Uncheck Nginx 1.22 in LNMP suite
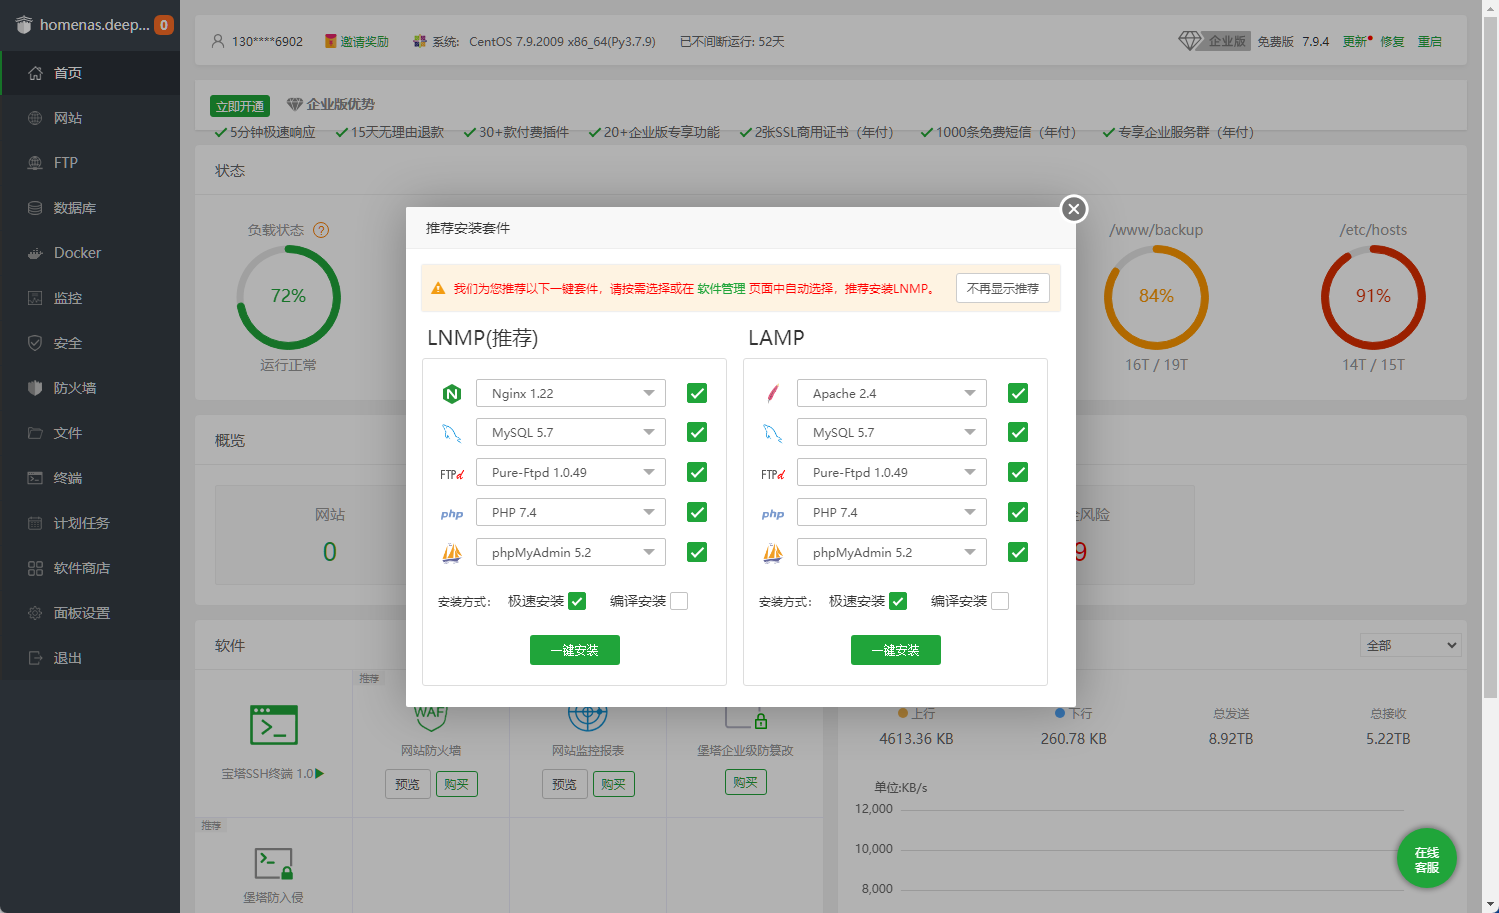This screenshot has width=1499, height=913. click(697, 393)
